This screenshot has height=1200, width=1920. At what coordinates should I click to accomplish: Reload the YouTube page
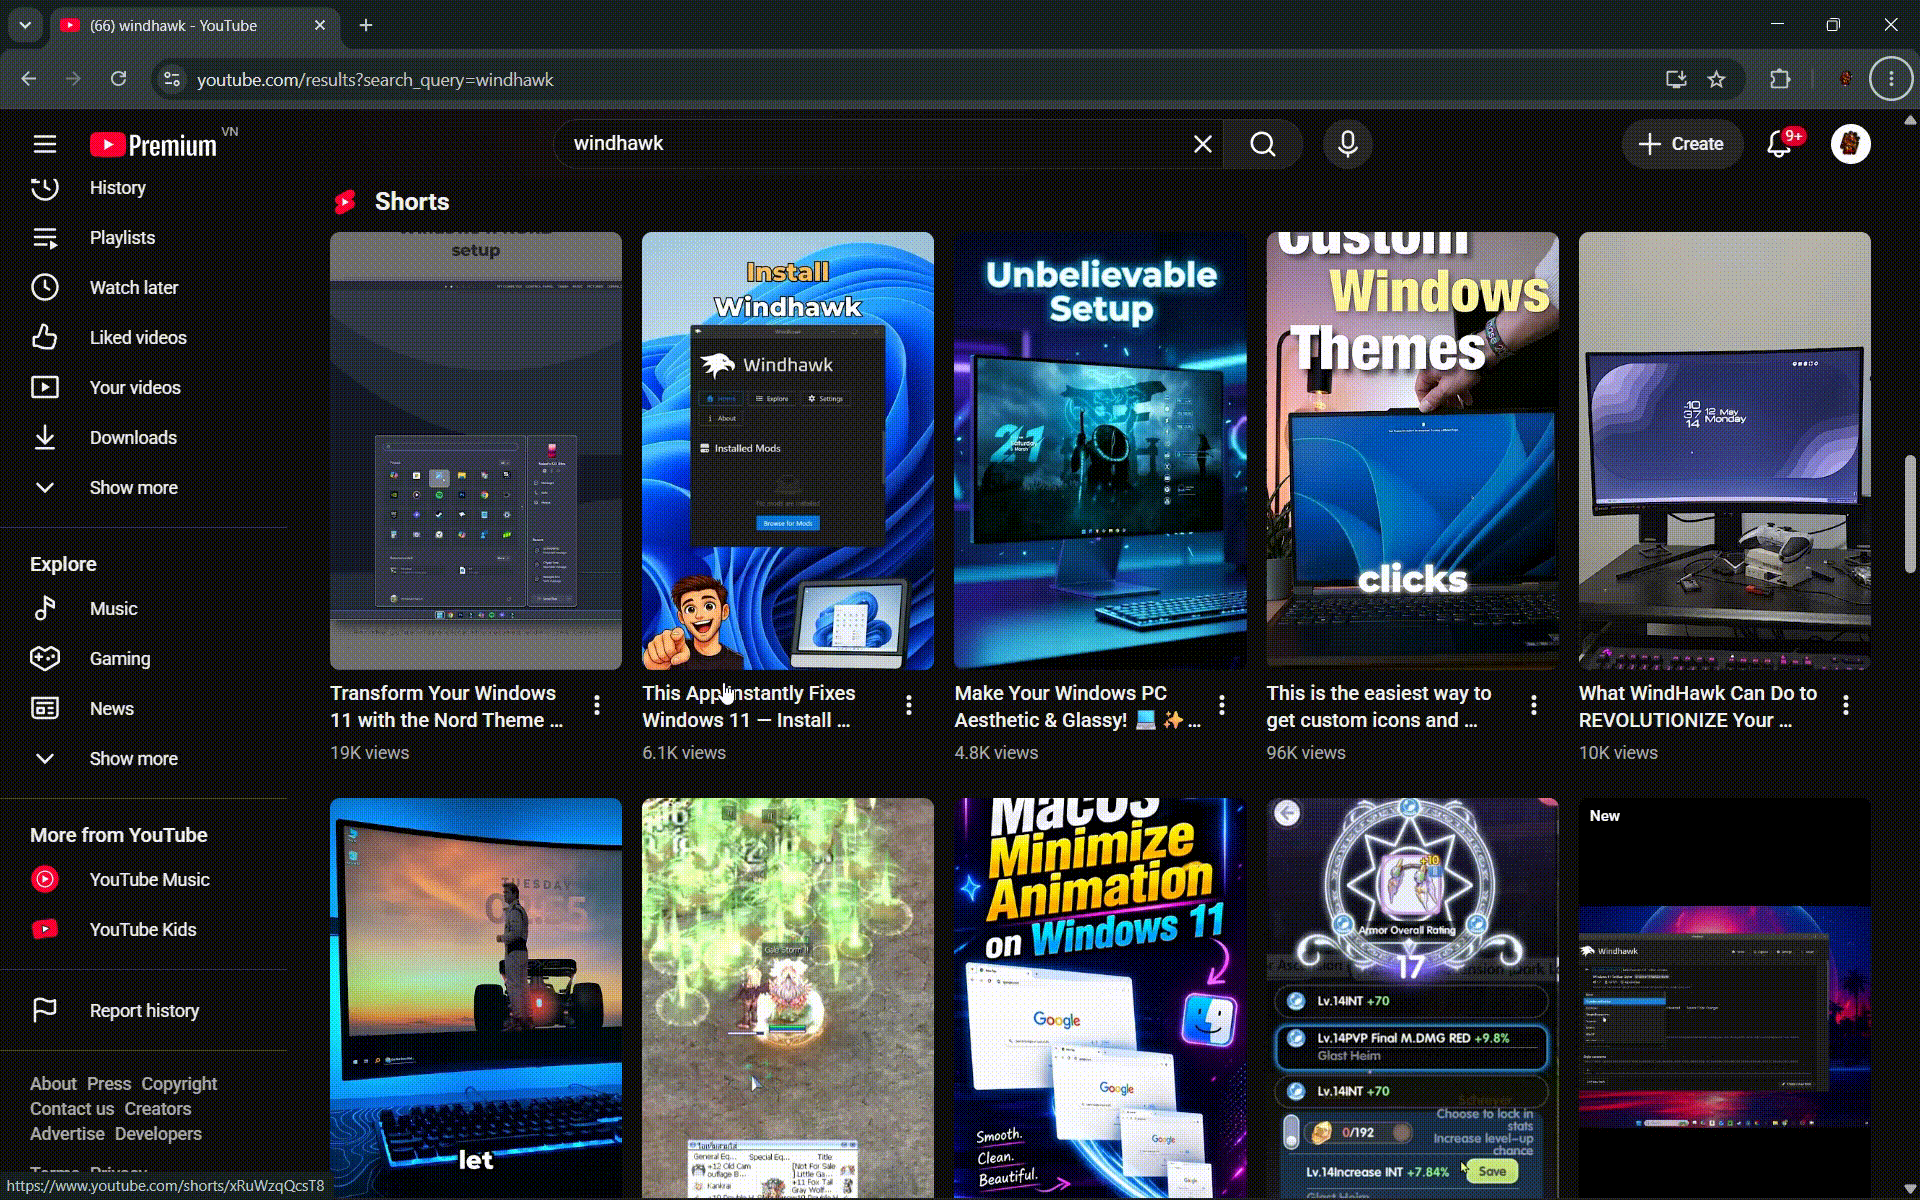(118, 79)
